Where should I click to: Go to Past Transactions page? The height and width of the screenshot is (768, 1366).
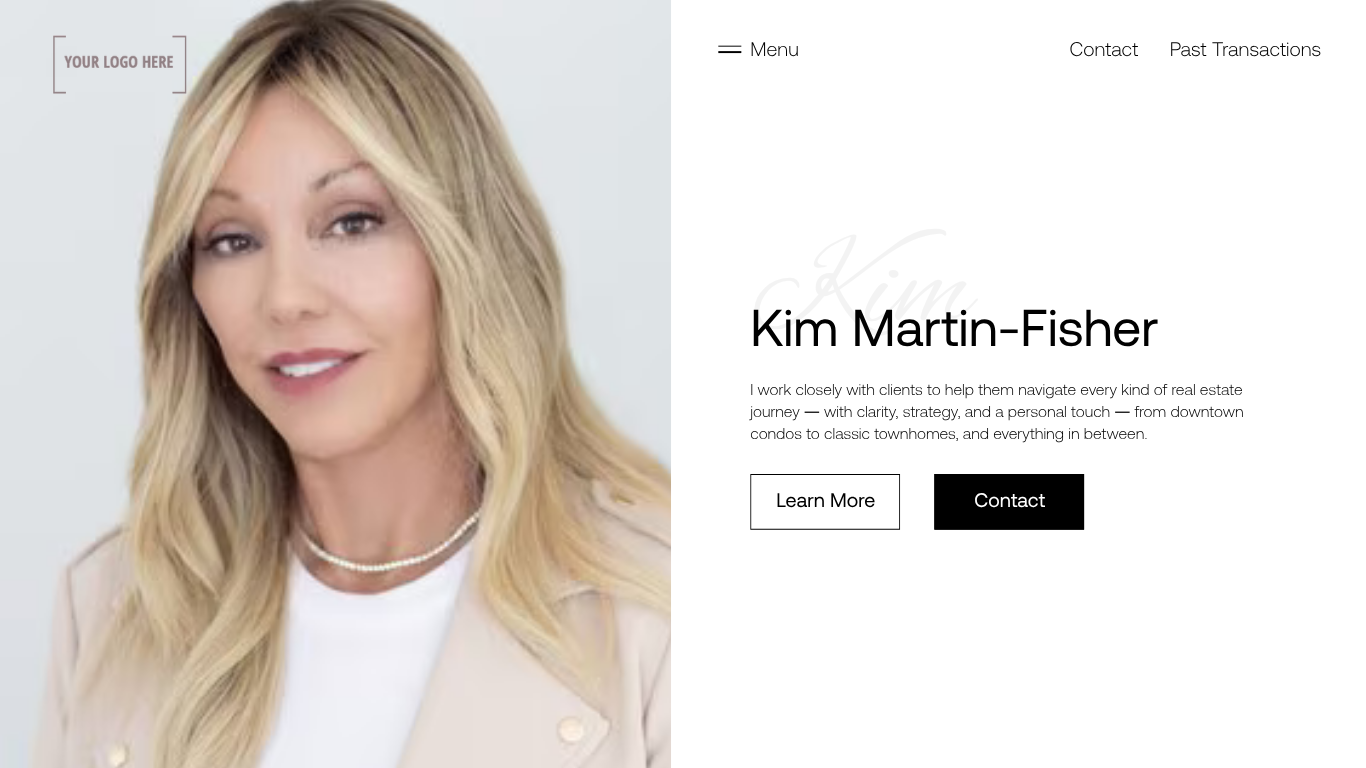1245,49
